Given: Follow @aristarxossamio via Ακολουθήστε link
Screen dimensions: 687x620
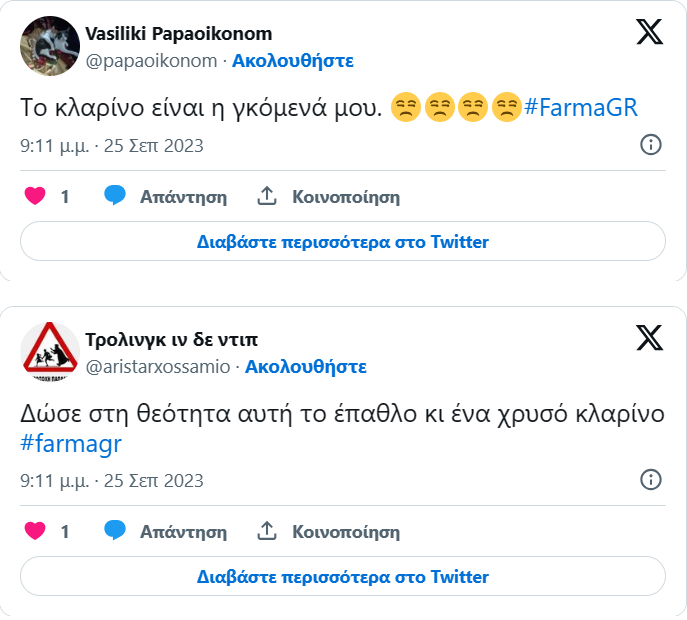Looking at the screenshot, I should [306, 367].
